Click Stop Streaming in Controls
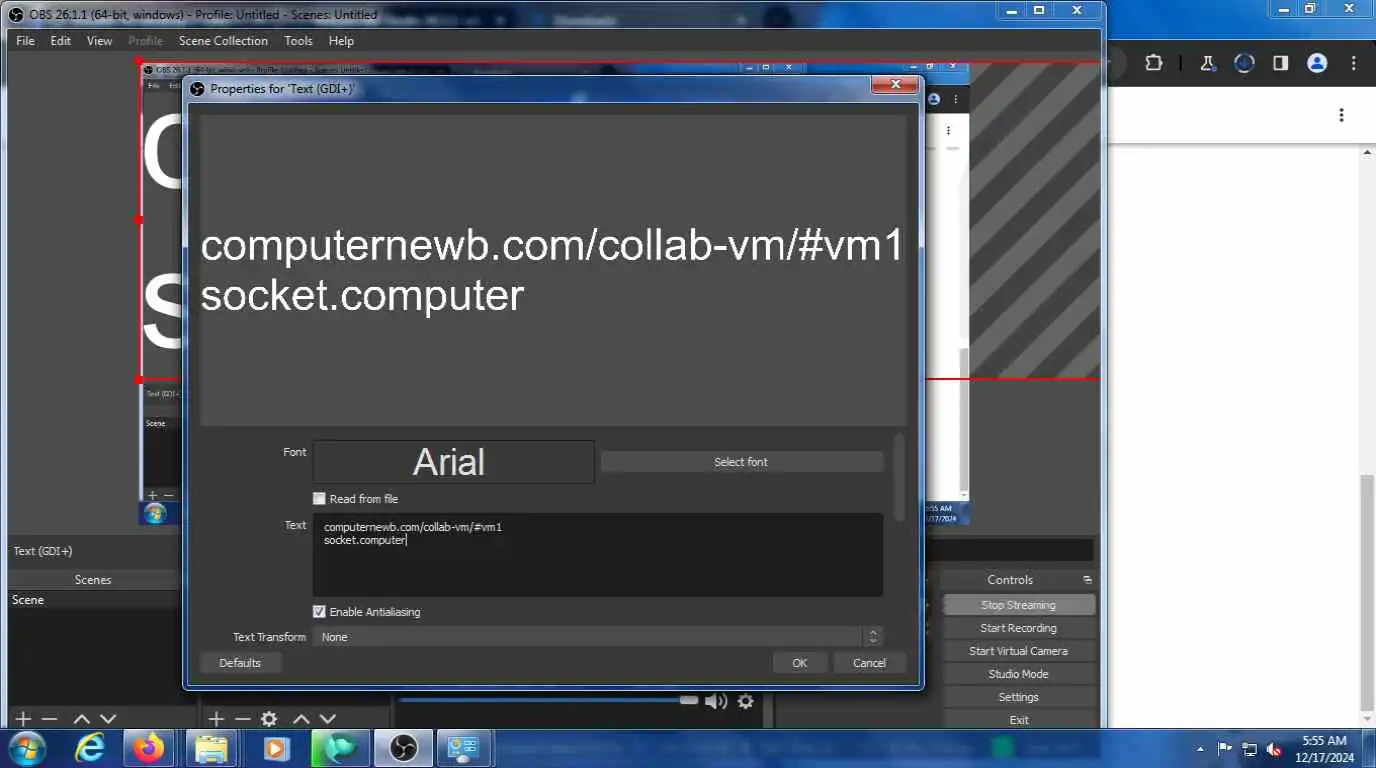The image size is (1376, 768). pos(1018,605)
